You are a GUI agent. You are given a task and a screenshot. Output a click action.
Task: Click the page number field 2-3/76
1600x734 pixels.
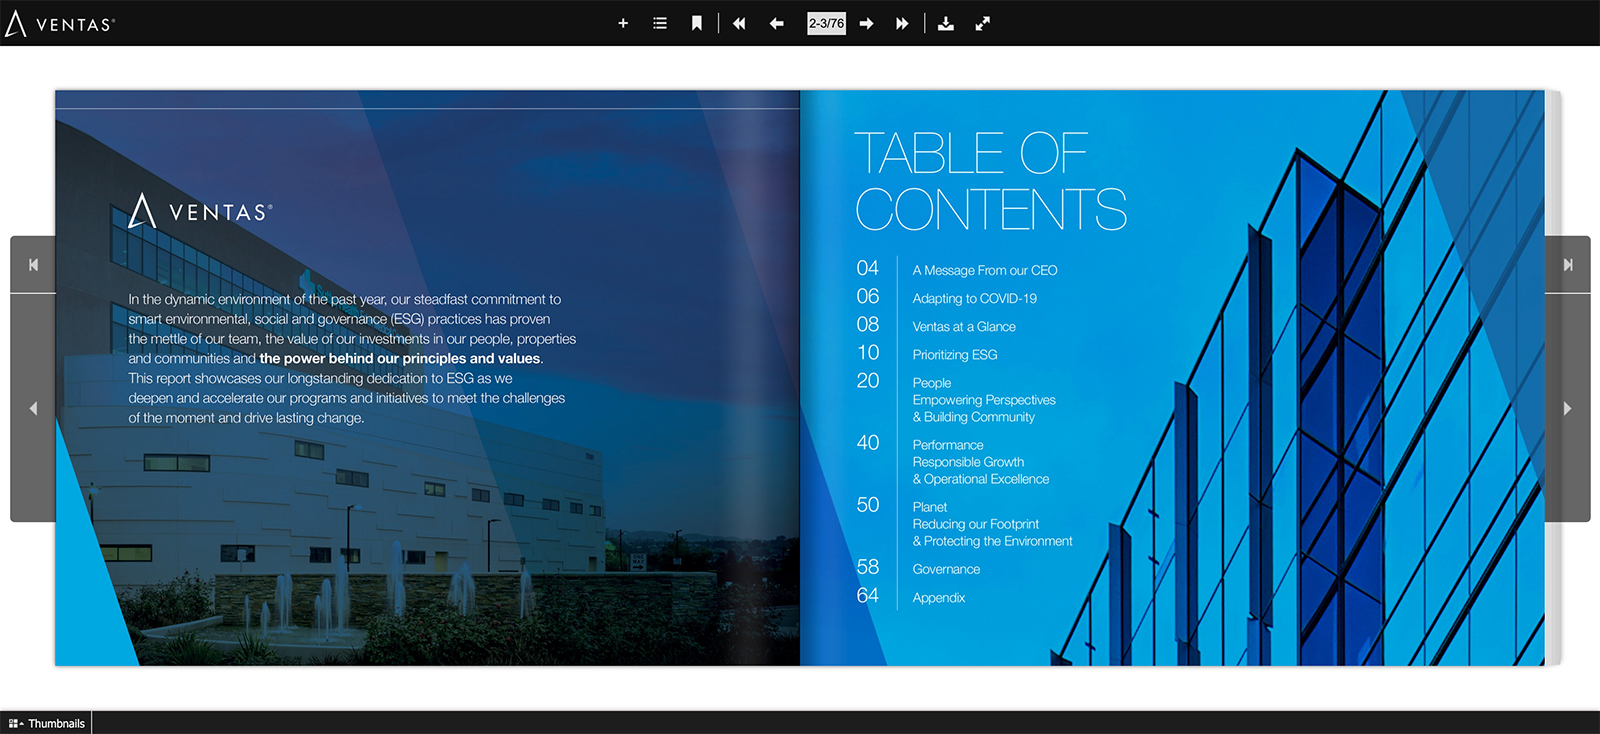826,23
